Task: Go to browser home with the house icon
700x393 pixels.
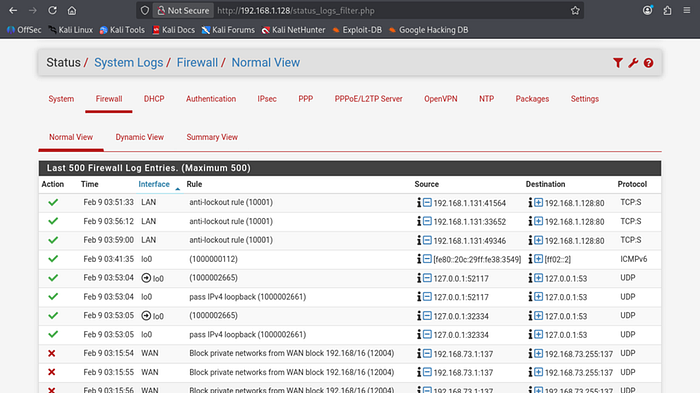Action: click(x=72, y=10)
